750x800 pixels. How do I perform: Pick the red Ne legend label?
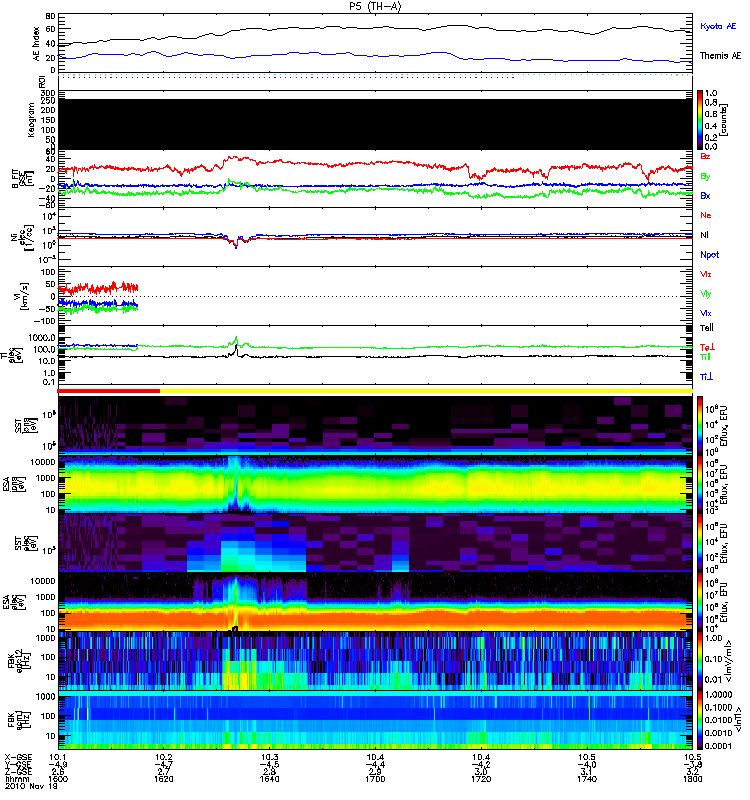706,215
